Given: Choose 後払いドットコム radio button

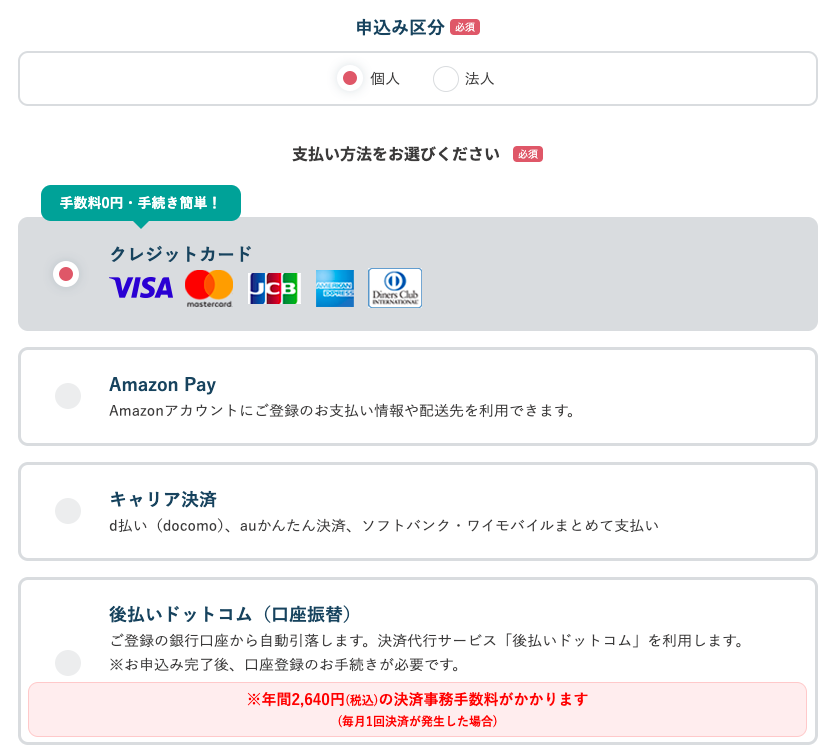Looking at the screenshot, I should pyautogui.click(x=68, y=663).
